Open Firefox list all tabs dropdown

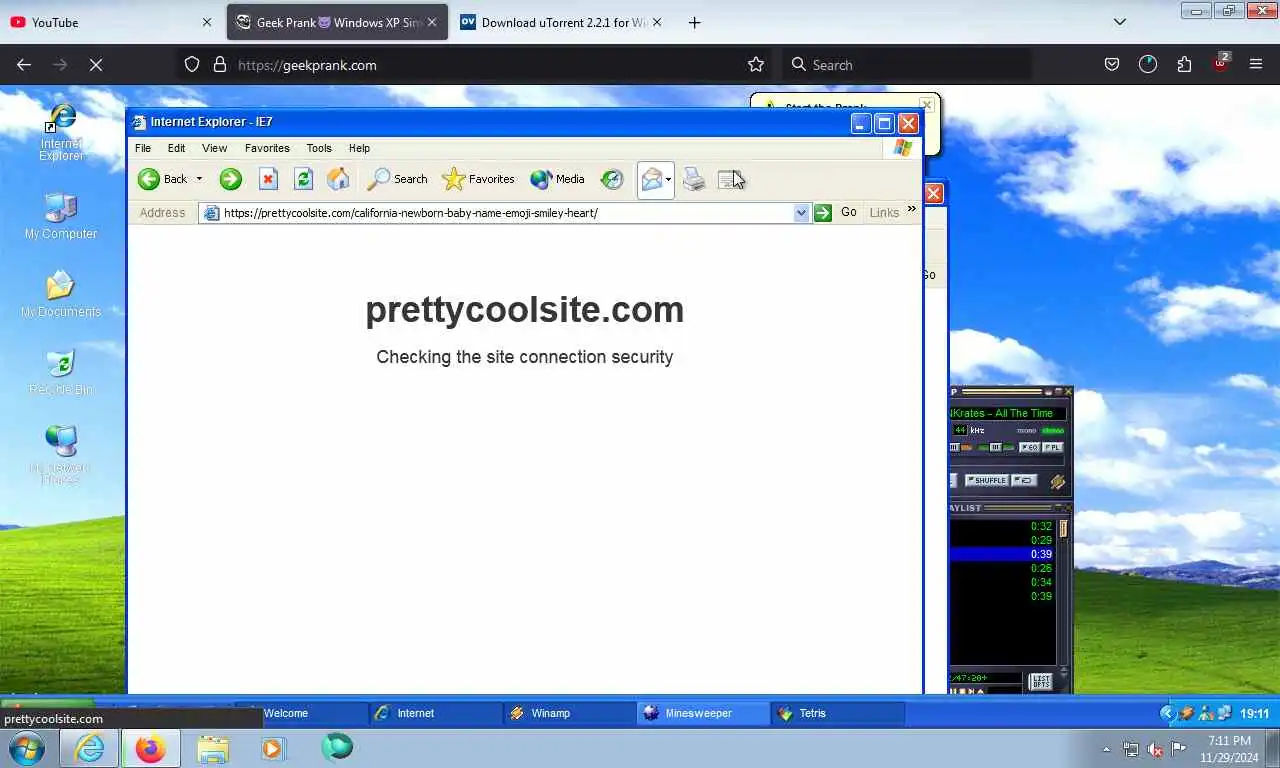click(x=1120, y=22)
